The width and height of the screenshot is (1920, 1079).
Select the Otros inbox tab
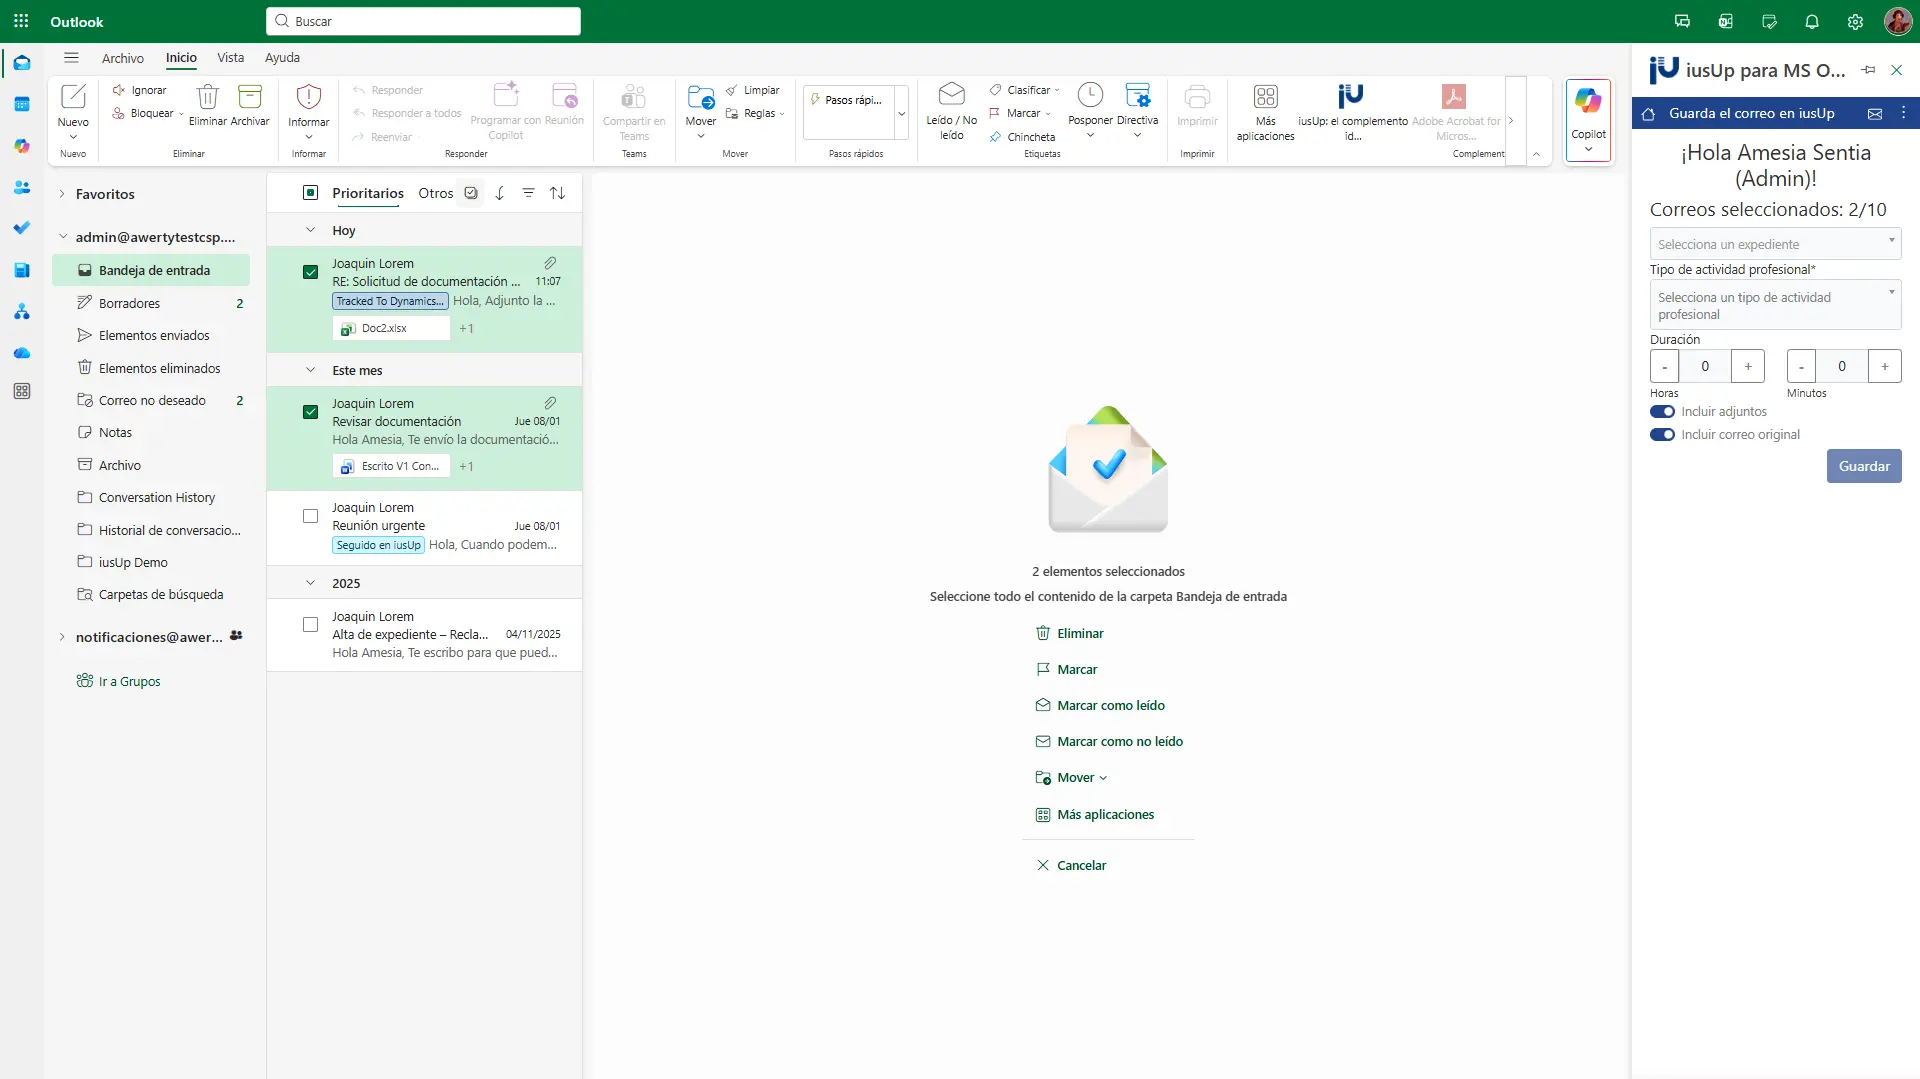coord(435,194)
